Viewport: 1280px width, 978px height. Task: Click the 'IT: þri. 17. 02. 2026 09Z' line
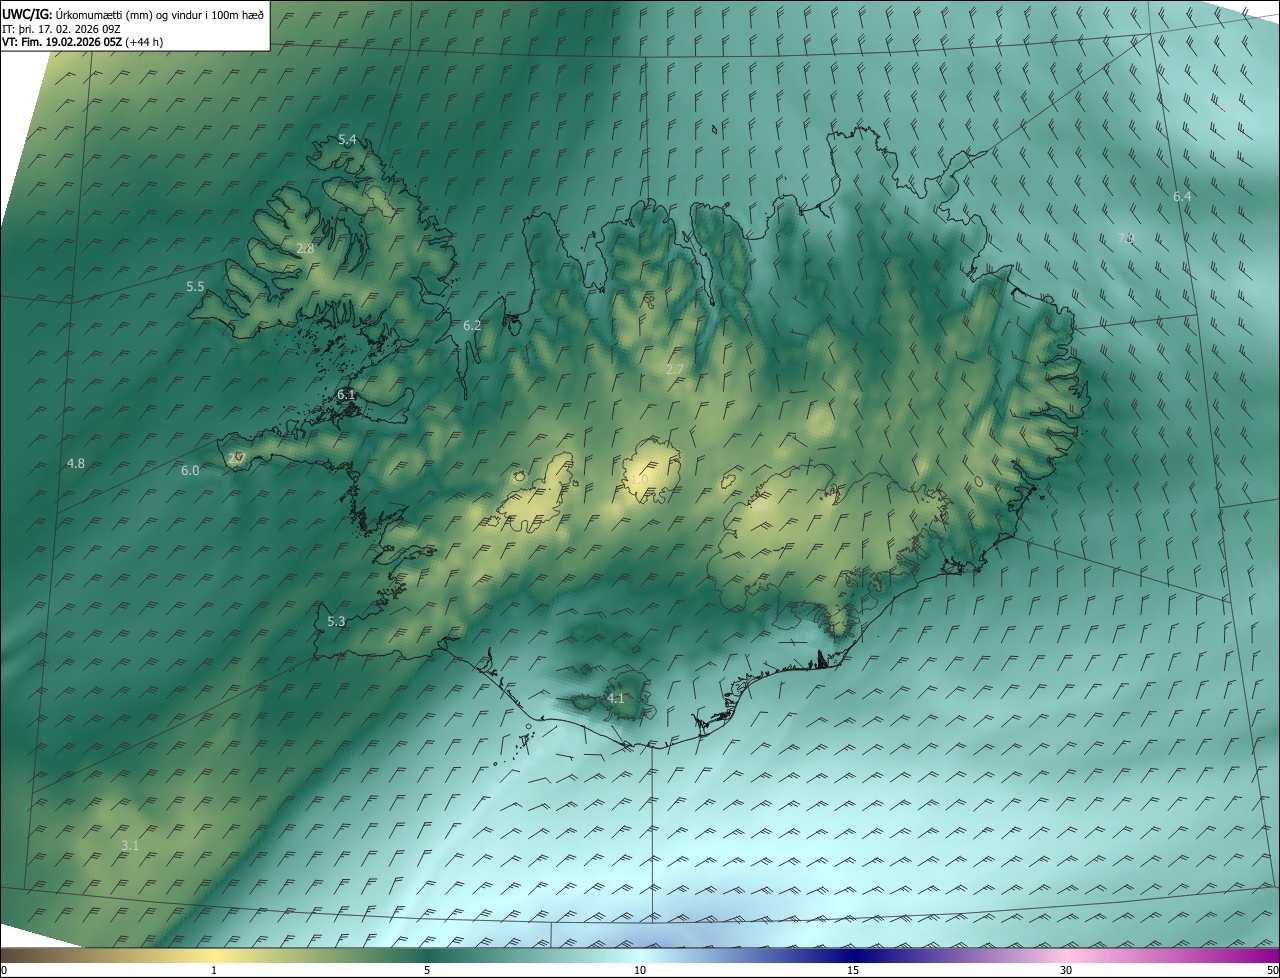pyautogui.click(x=61, y=29)
